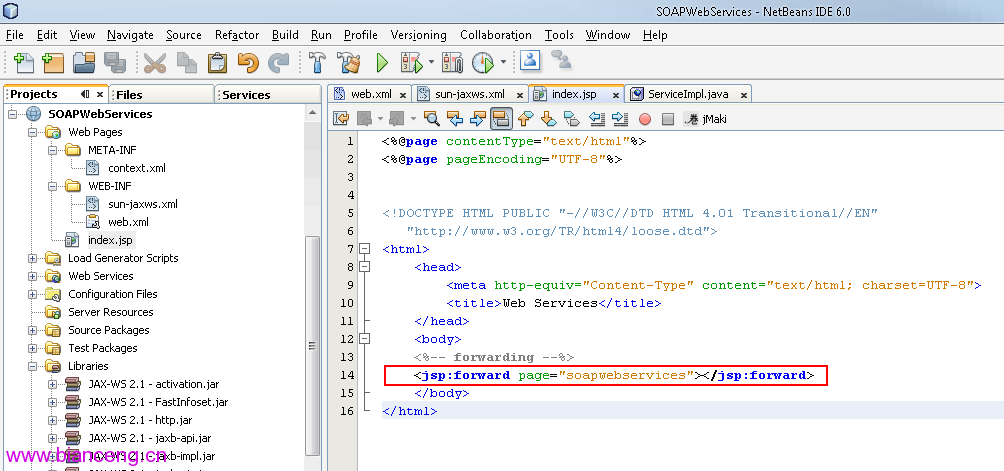The image size is (1004, 471).
Task: Click the Last Edit editor icon
Action: pyautogui.click(x=341, y=118)
